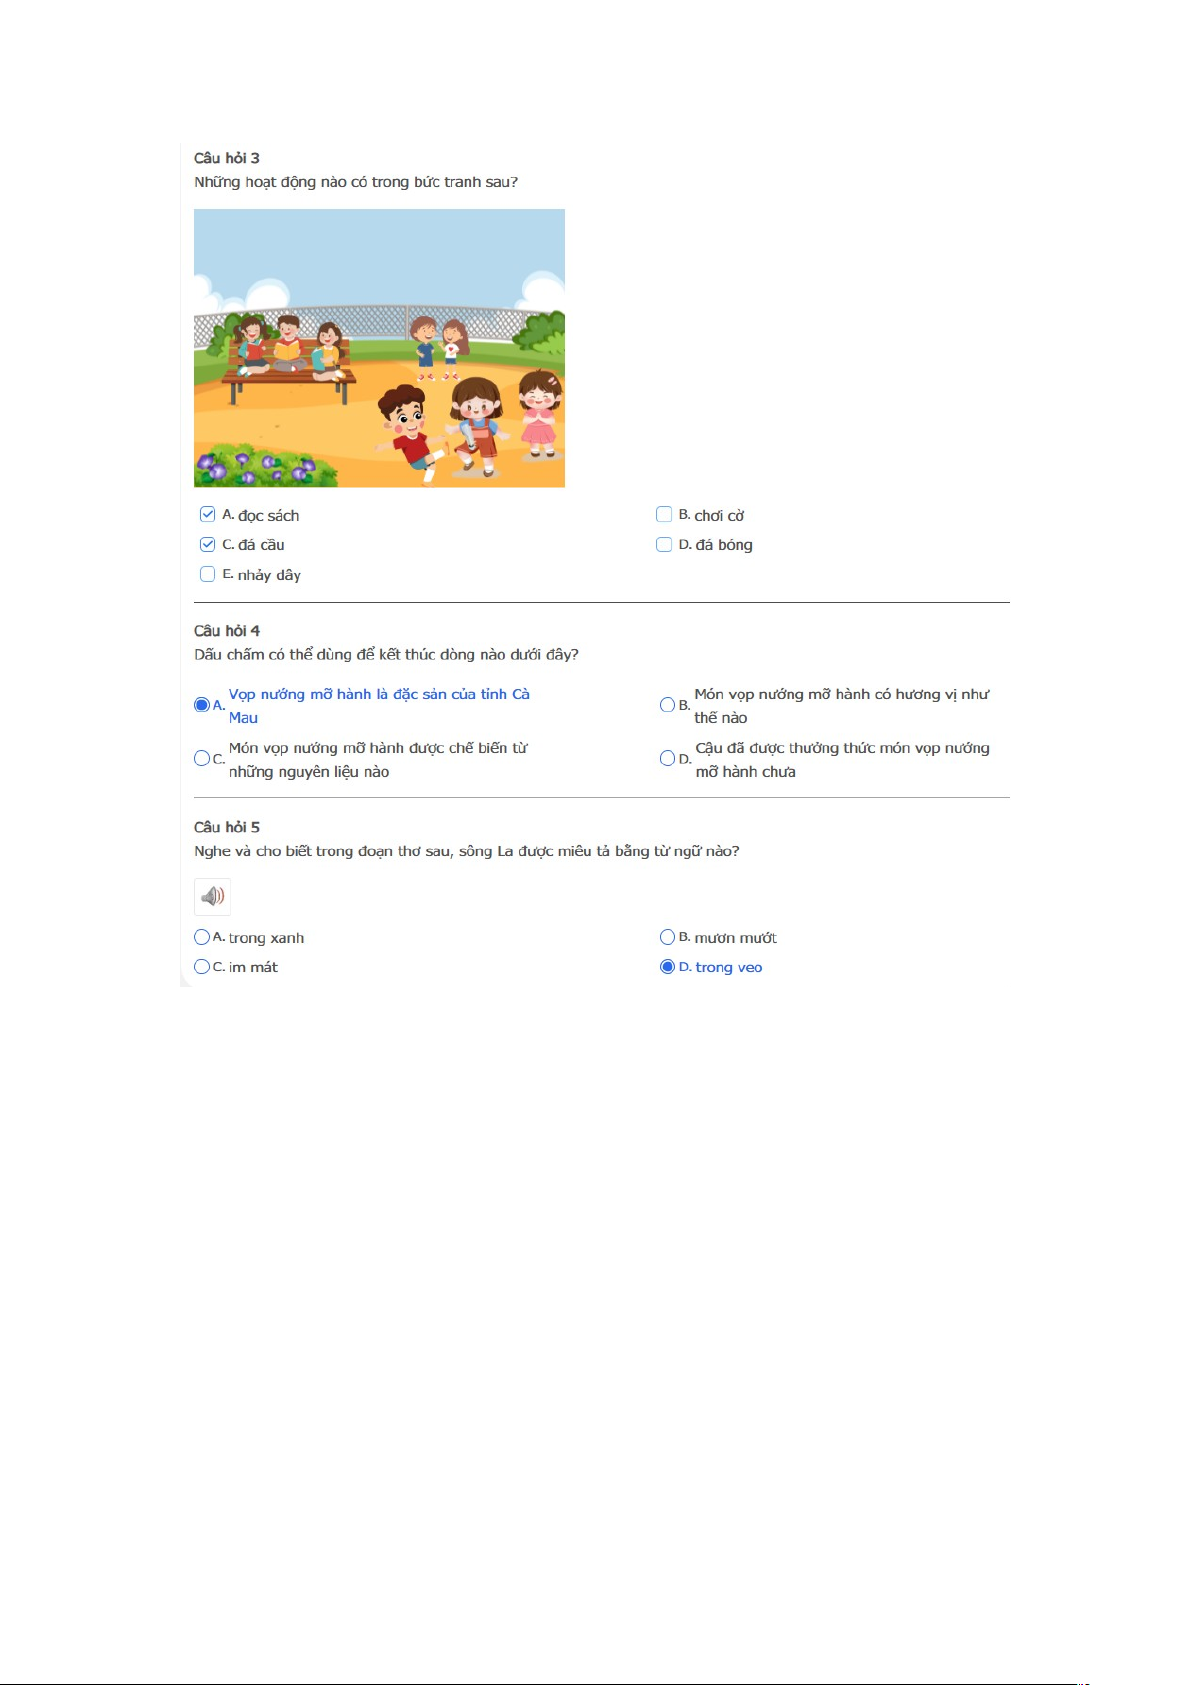The width and height of the screenshot is (1192, 1685).
Task: Click the 'Câu hỏi 5' heading
Action: pyautogui.click(x=227, y=827)
